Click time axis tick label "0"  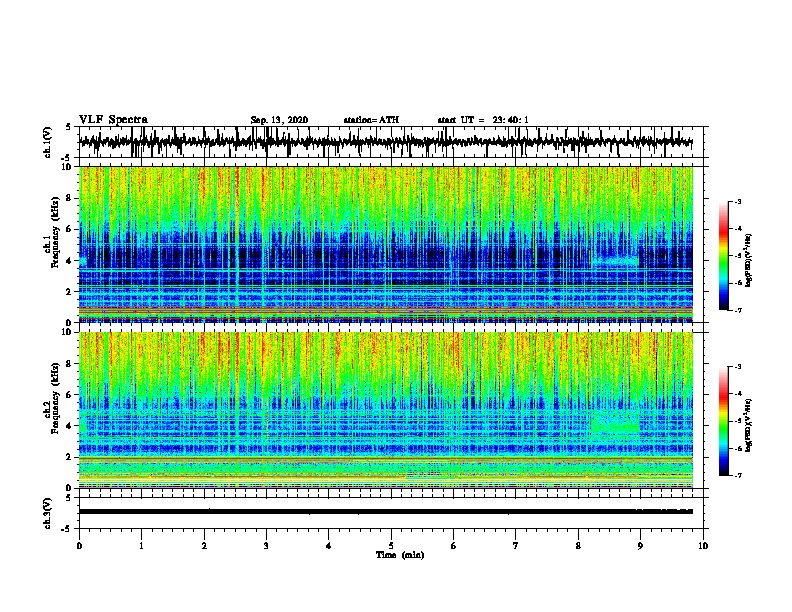pyautogui.click(x=79, y=546)
